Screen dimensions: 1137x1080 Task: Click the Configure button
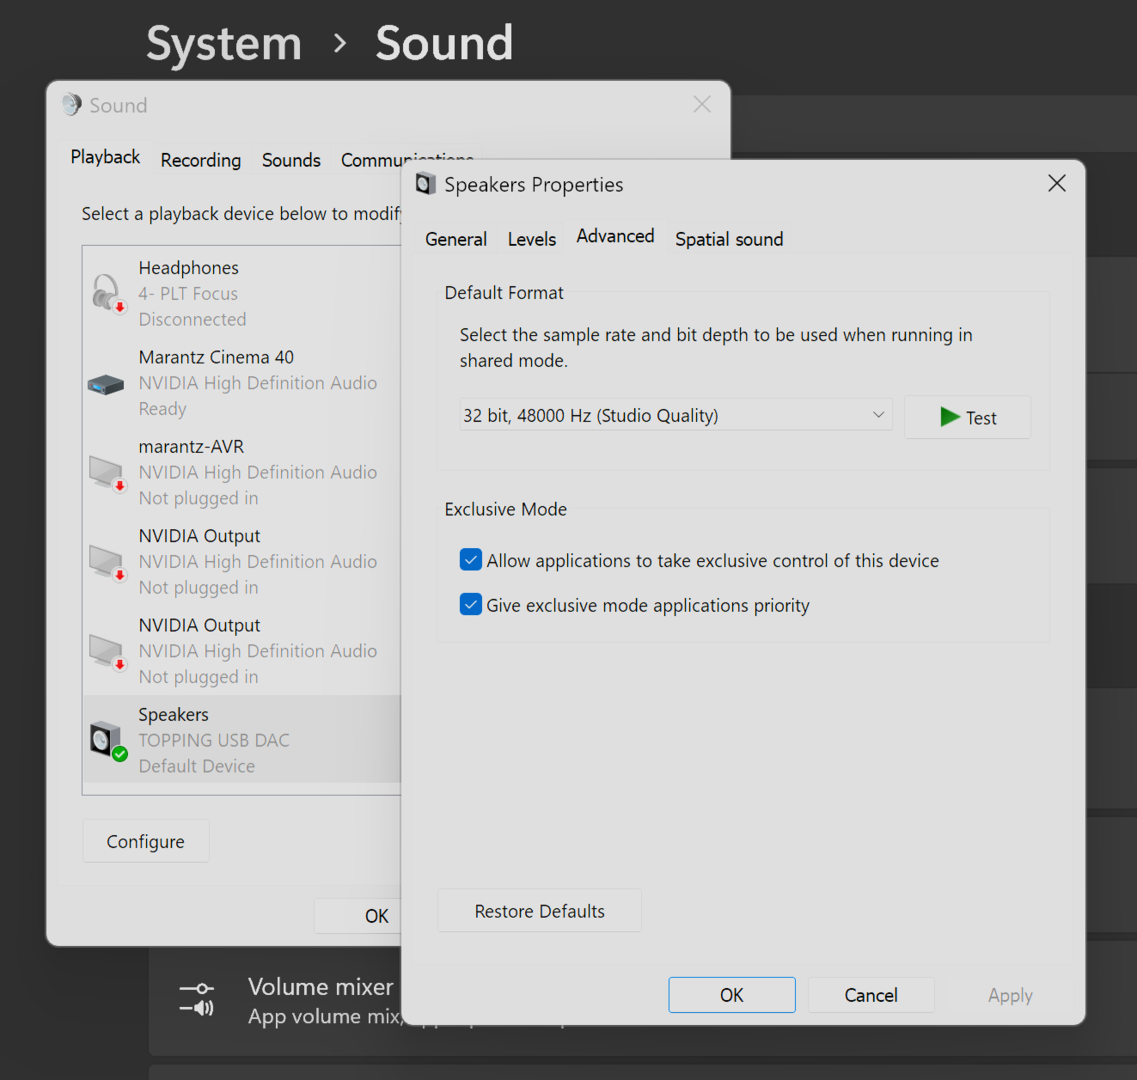(146, 841)
